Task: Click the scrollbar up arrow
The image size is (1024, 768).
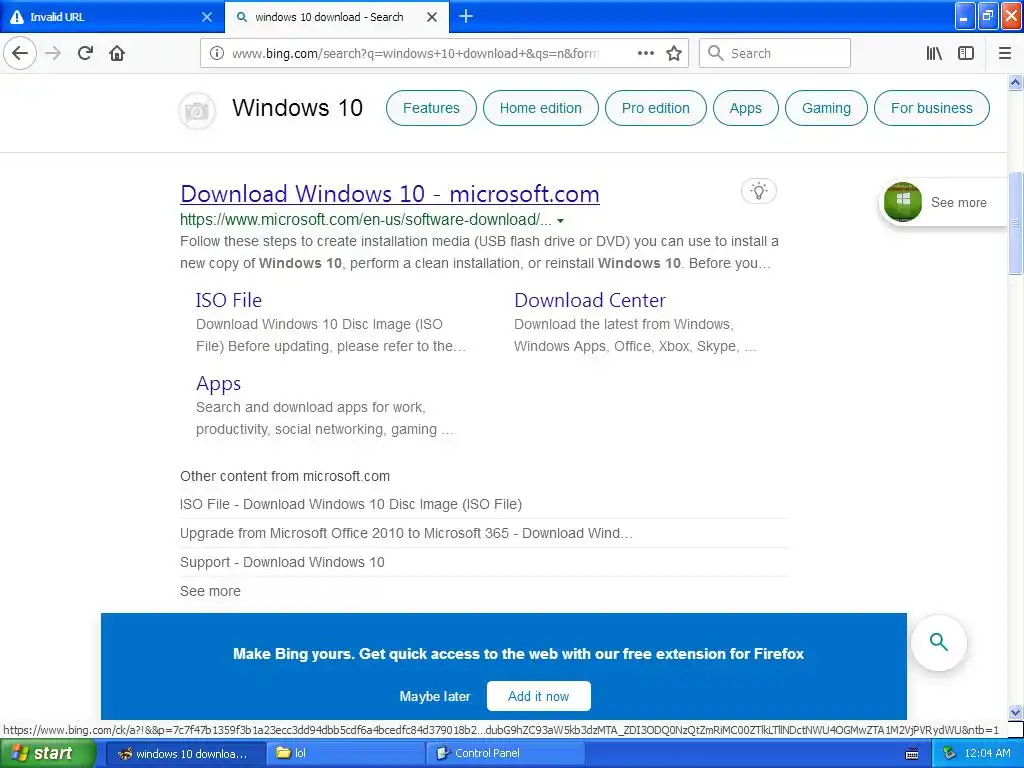Action: [x=1015, y=82]
